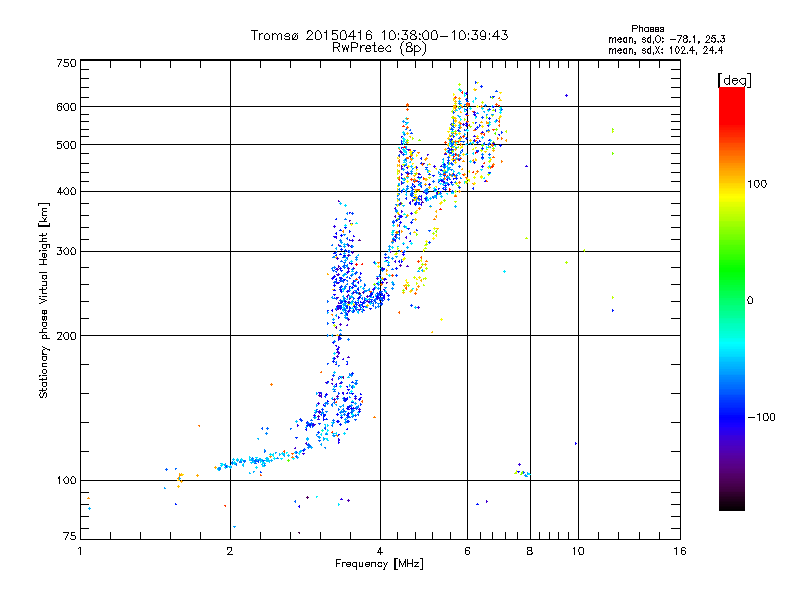800x600 pixels.
Task: Click the 'mean, sd,X: 102.4, 24.4' line
Action: click(x=665, y=51)
